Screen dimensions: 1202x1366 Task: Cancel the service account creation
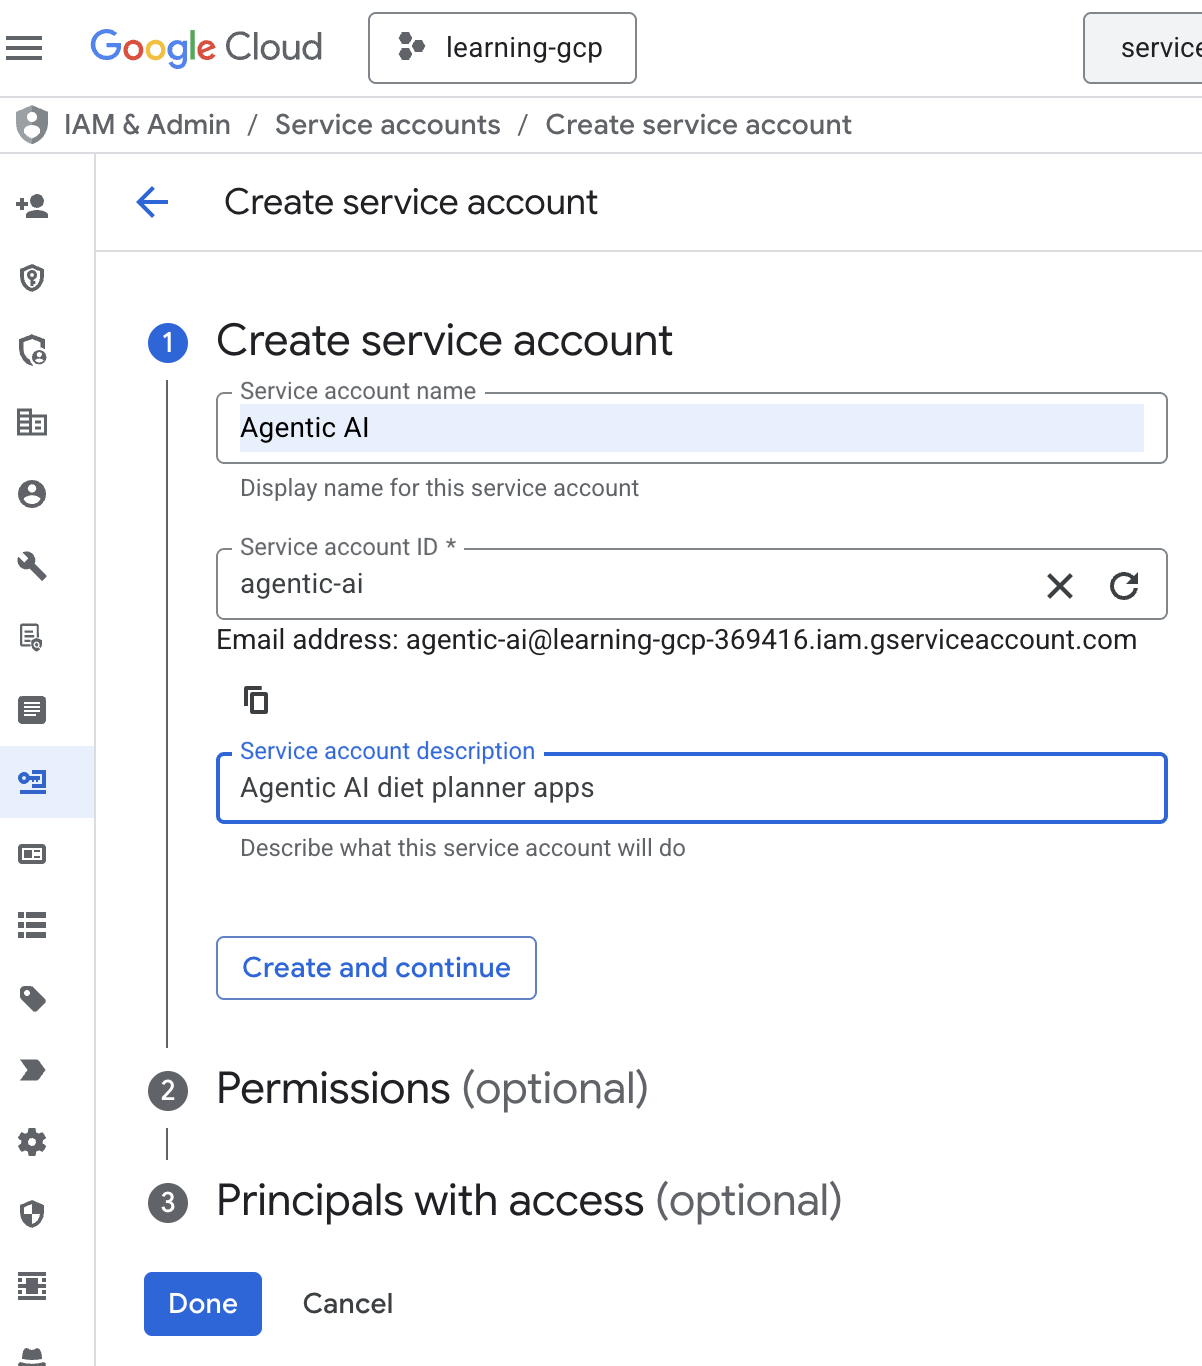[x=347, y=1304]
